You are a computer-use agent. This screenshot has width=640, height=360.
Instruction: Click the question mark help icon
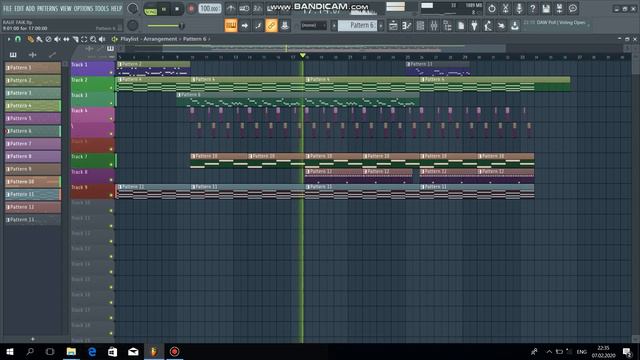(533, 9)
